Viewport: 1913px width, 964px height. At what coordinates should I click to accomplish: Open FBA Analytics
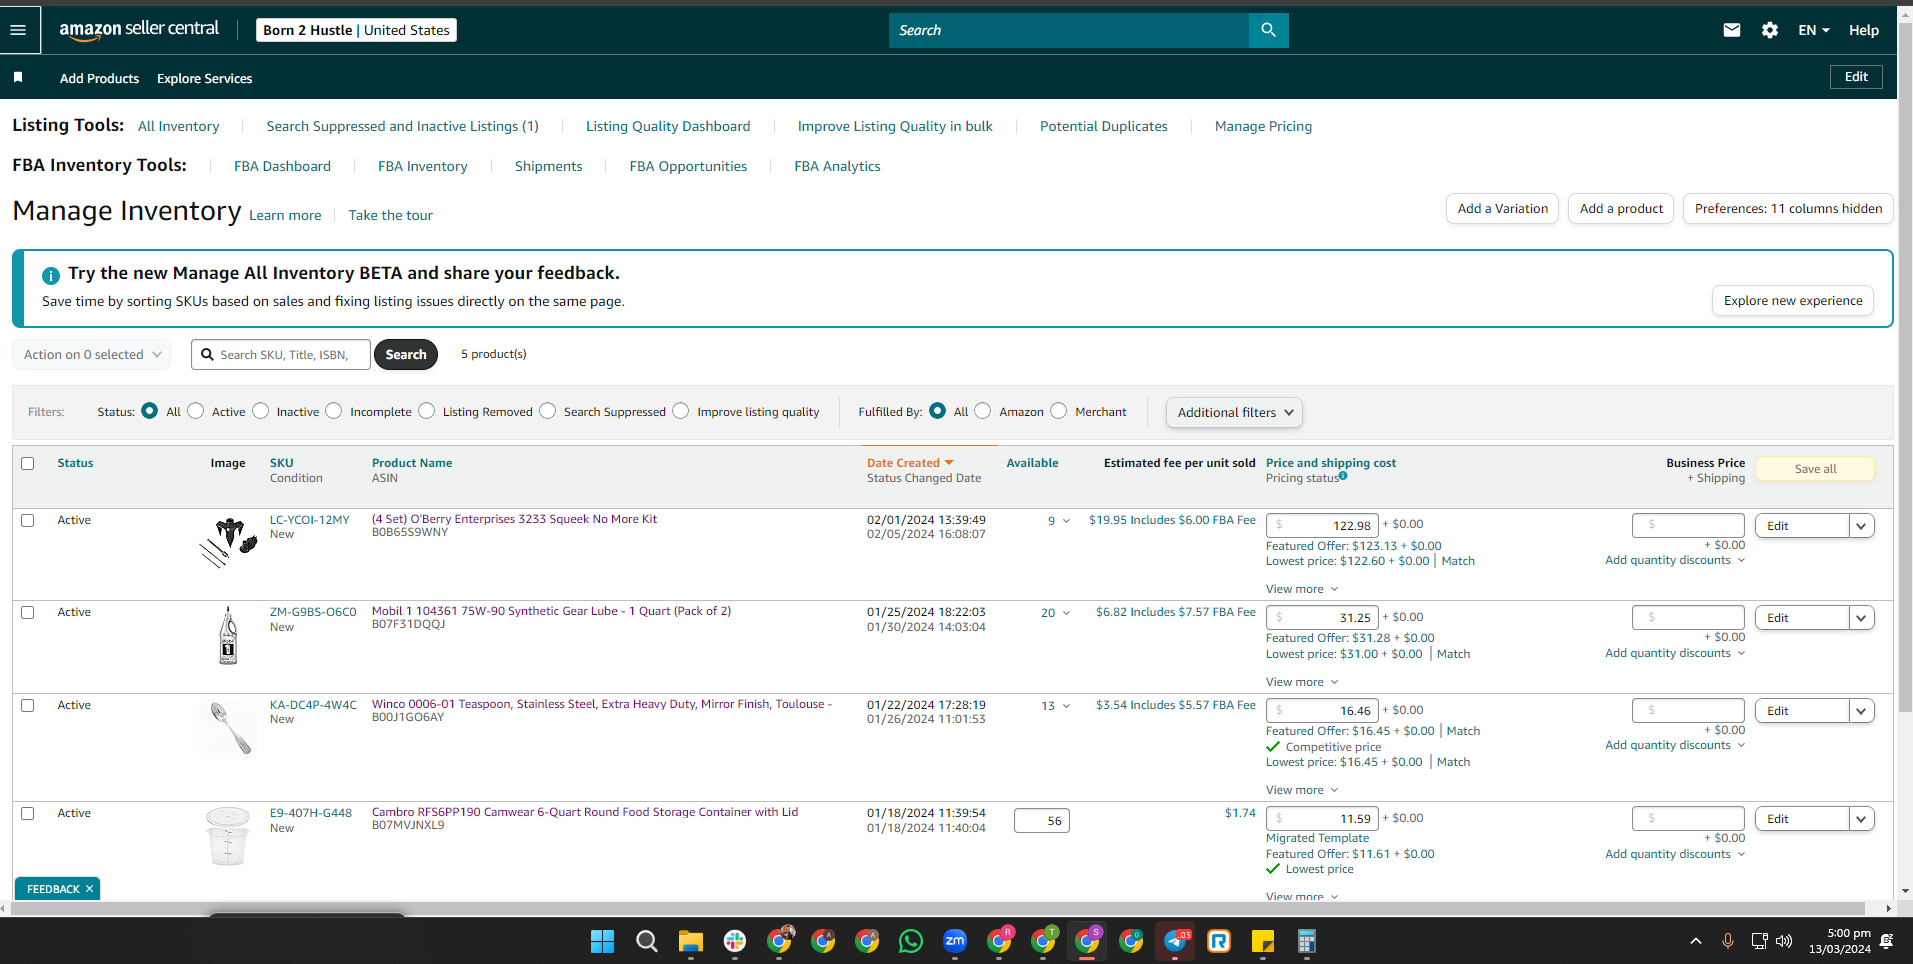tap(837, 166)
